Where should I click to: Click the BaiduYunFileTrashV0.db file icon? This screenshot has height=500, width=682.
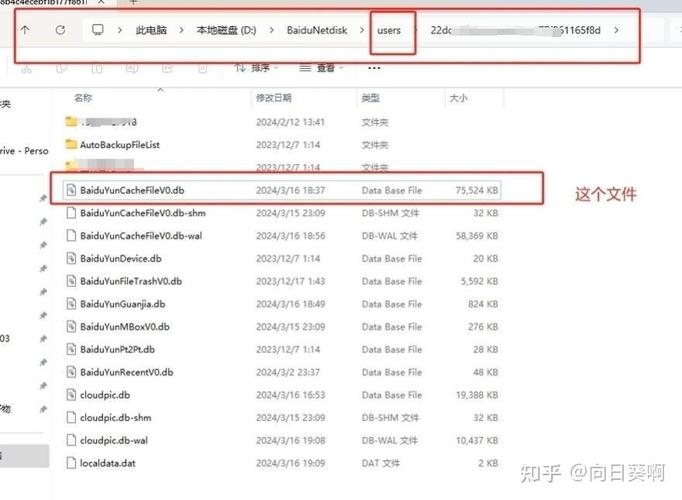click(71, 281)
